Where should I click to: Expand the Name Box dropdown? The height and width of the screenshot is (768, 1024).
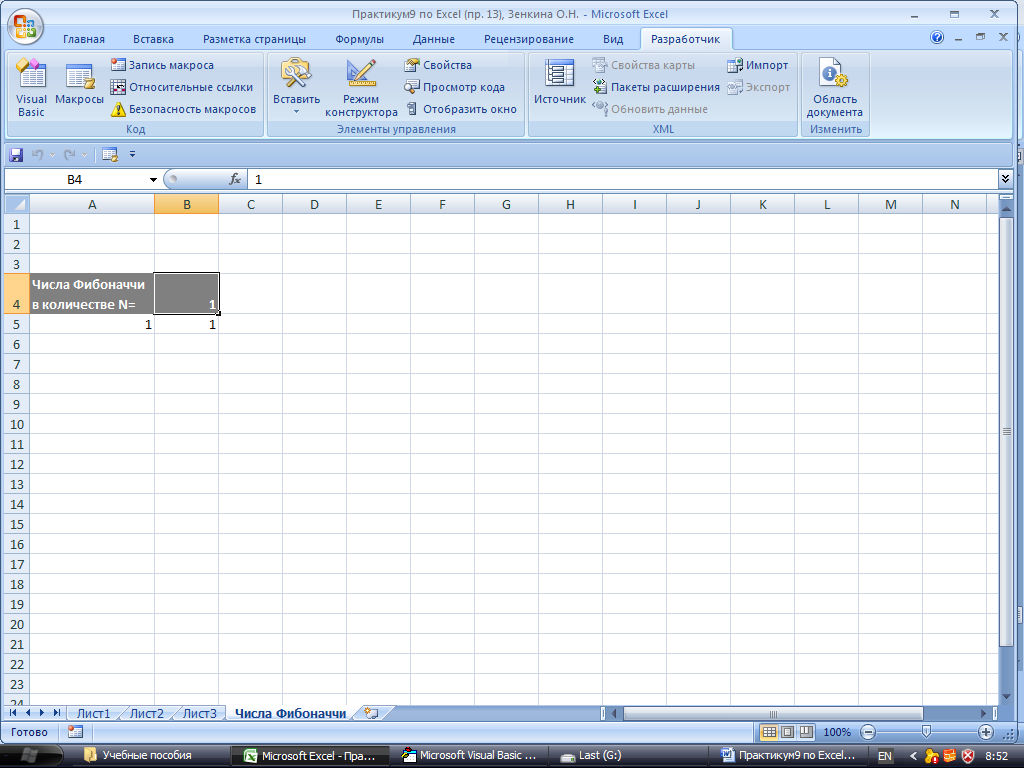click(153, 180)
